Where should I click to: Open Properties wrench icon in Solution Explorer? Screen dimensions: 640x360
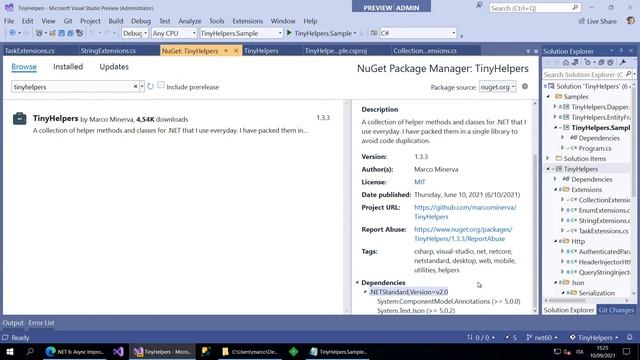[623, 62]
